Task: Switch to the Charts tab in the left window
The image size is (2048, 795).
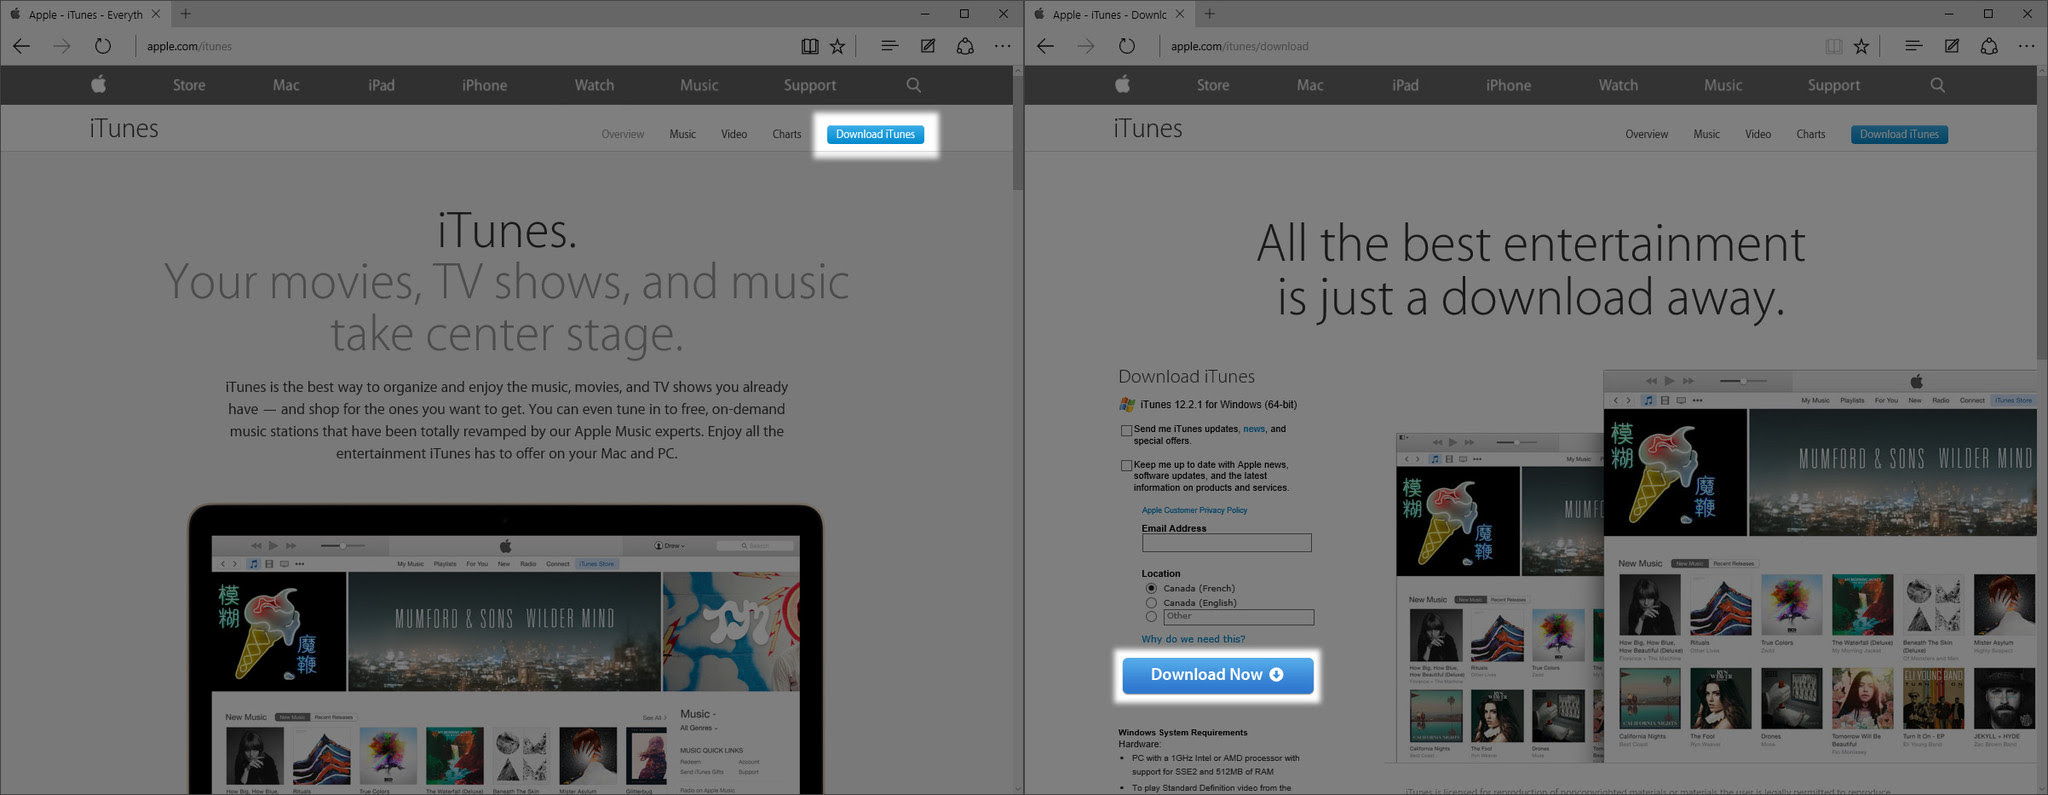Action: (x=787, y=134)
